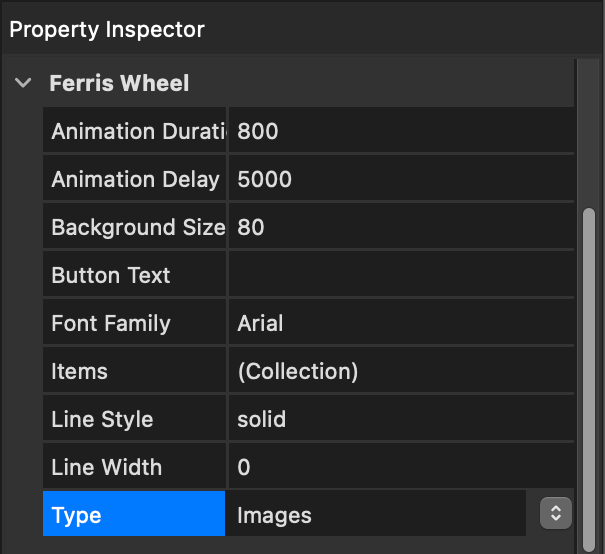This screenshot has height=554, width=605.
Task: Collapse the Ferris Wheel section chevron
Action: click(23, 83)
